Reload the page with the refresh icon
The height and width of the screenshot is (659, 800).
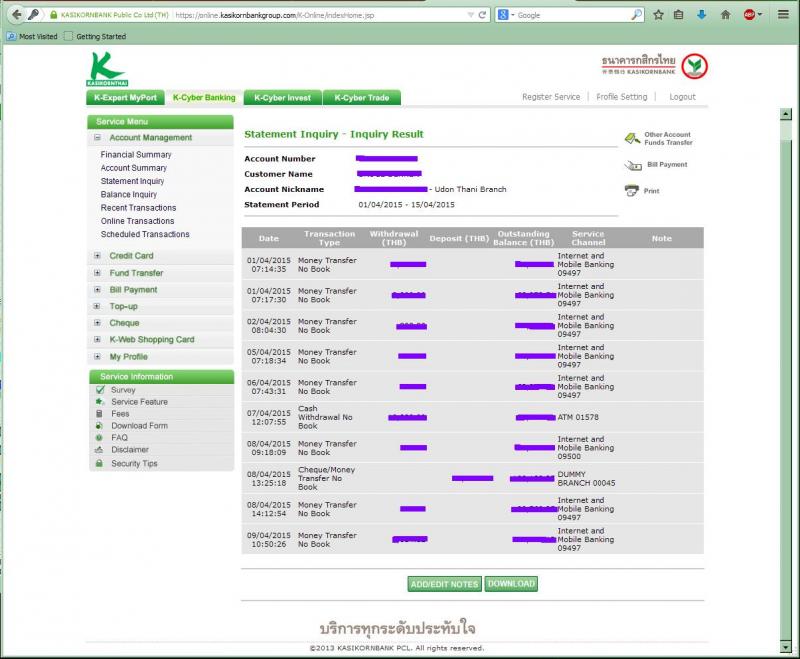coord(482,15)
